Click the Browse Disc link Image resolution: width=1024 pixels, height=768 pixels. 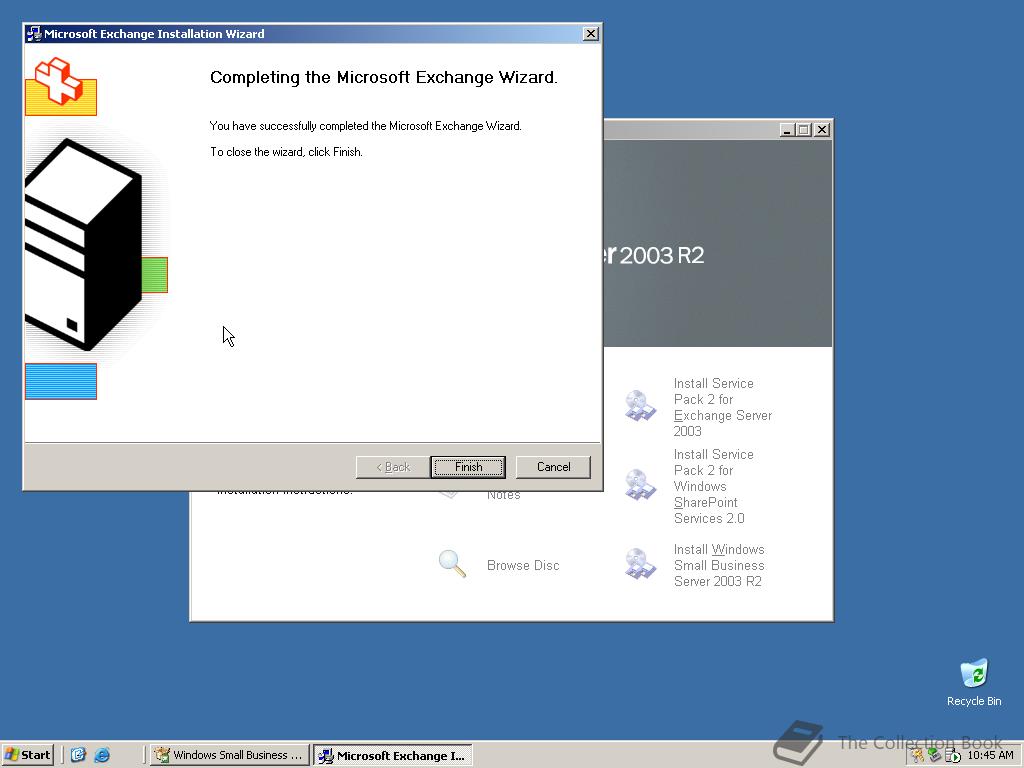pos(523,566)
